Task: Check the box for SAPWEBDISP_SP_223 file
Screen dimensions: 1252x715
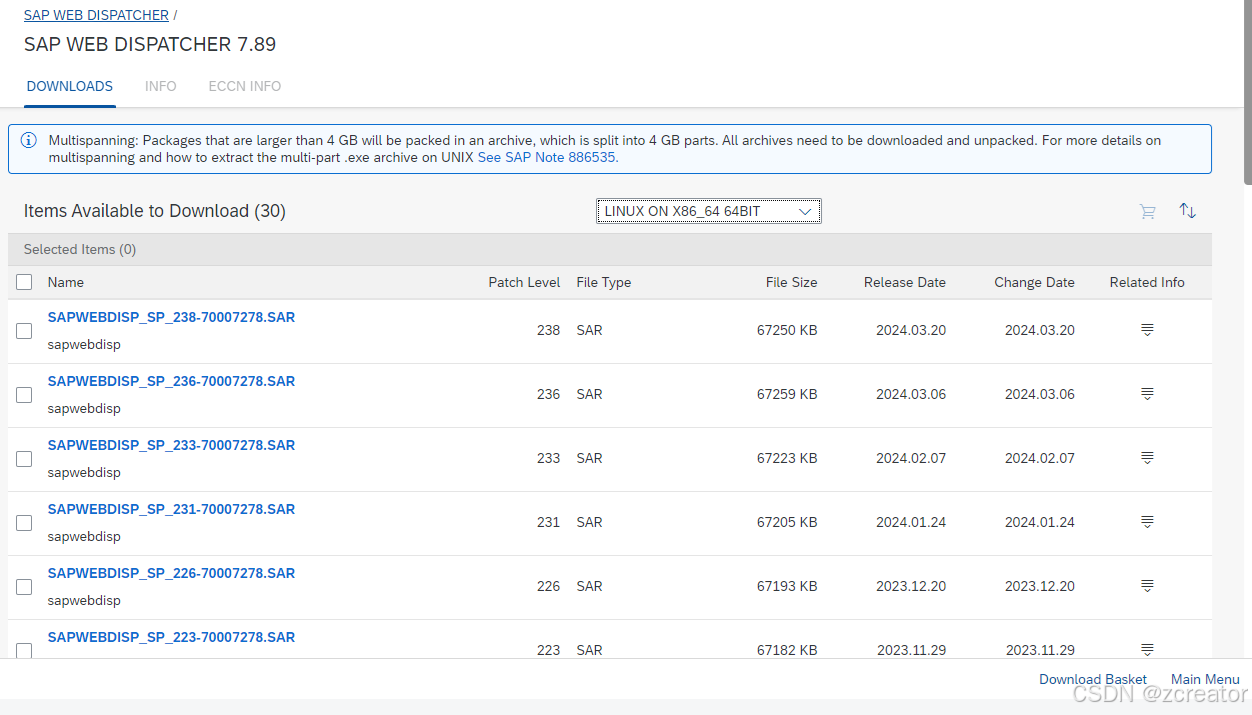Action: click(x=24, y=650)
